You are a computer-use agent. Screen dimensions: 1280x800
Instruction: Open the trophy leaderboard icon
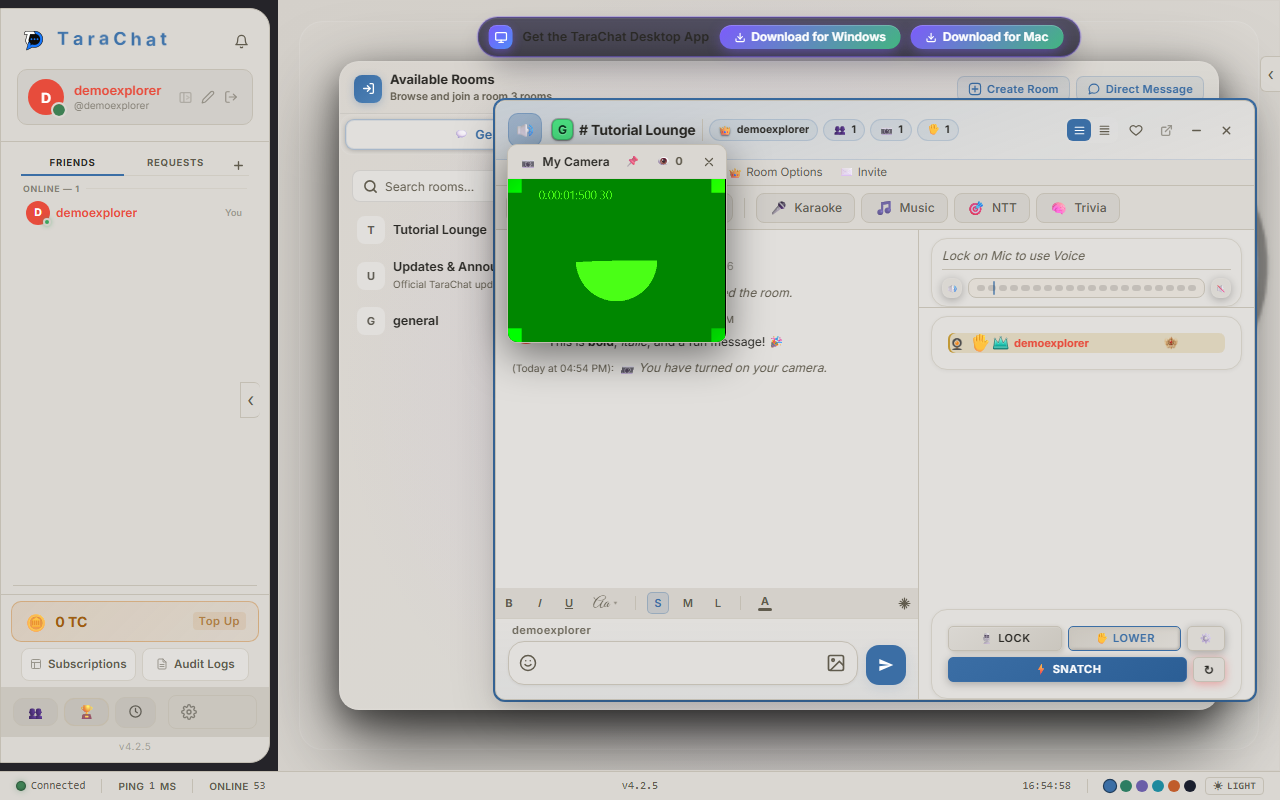pos(87,712)
